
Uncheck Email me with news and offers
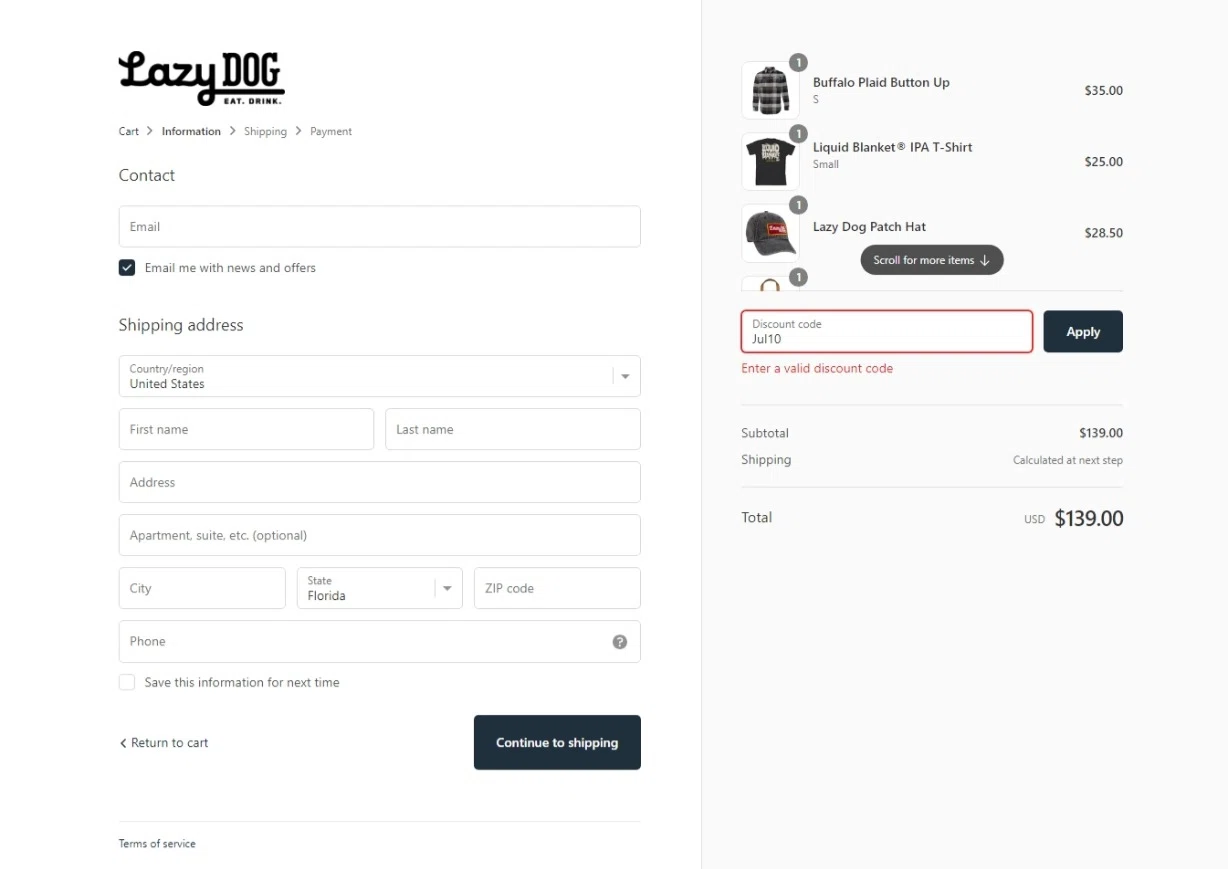click(127, 268)
